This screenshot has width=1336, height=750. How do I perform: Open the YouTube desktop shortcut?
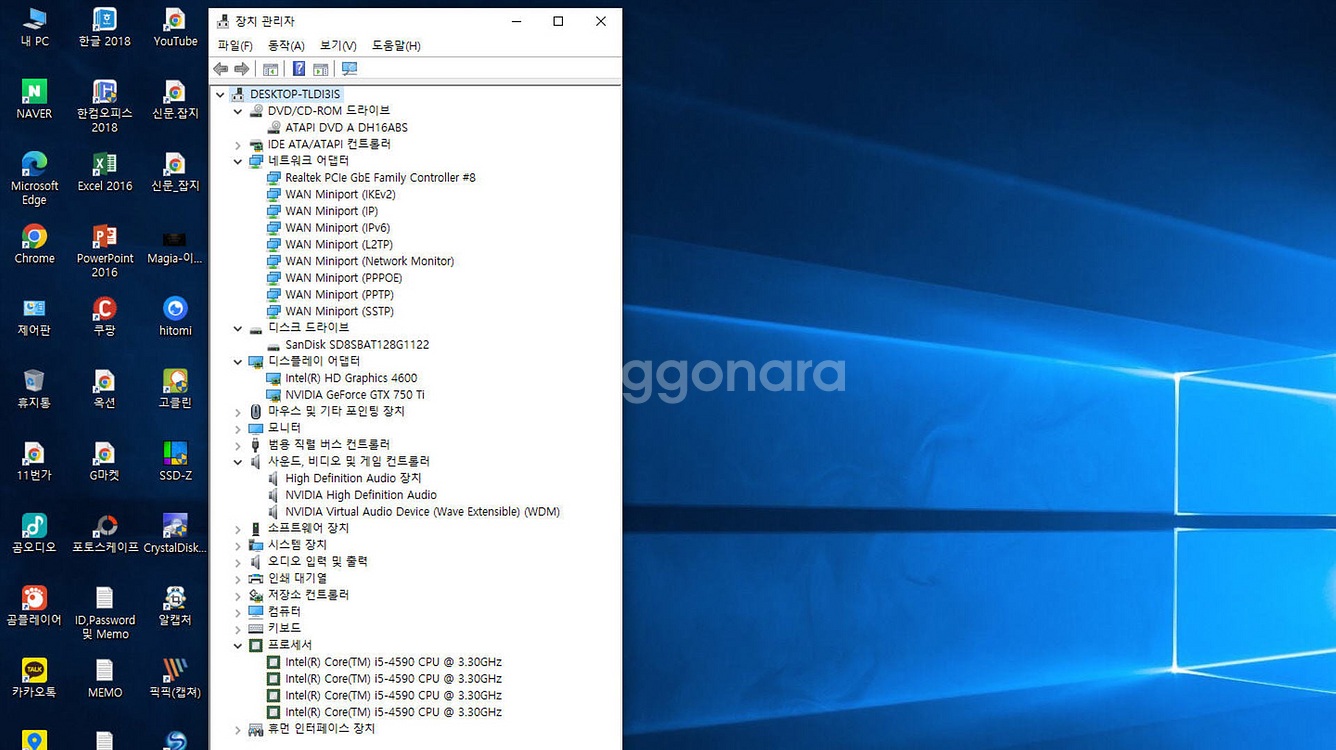(x=175, y=27)
